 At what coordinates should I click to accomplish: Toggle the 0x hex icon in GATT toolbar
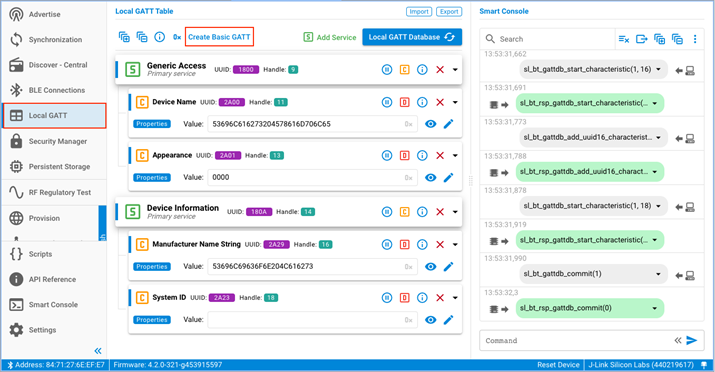[177, 37]
